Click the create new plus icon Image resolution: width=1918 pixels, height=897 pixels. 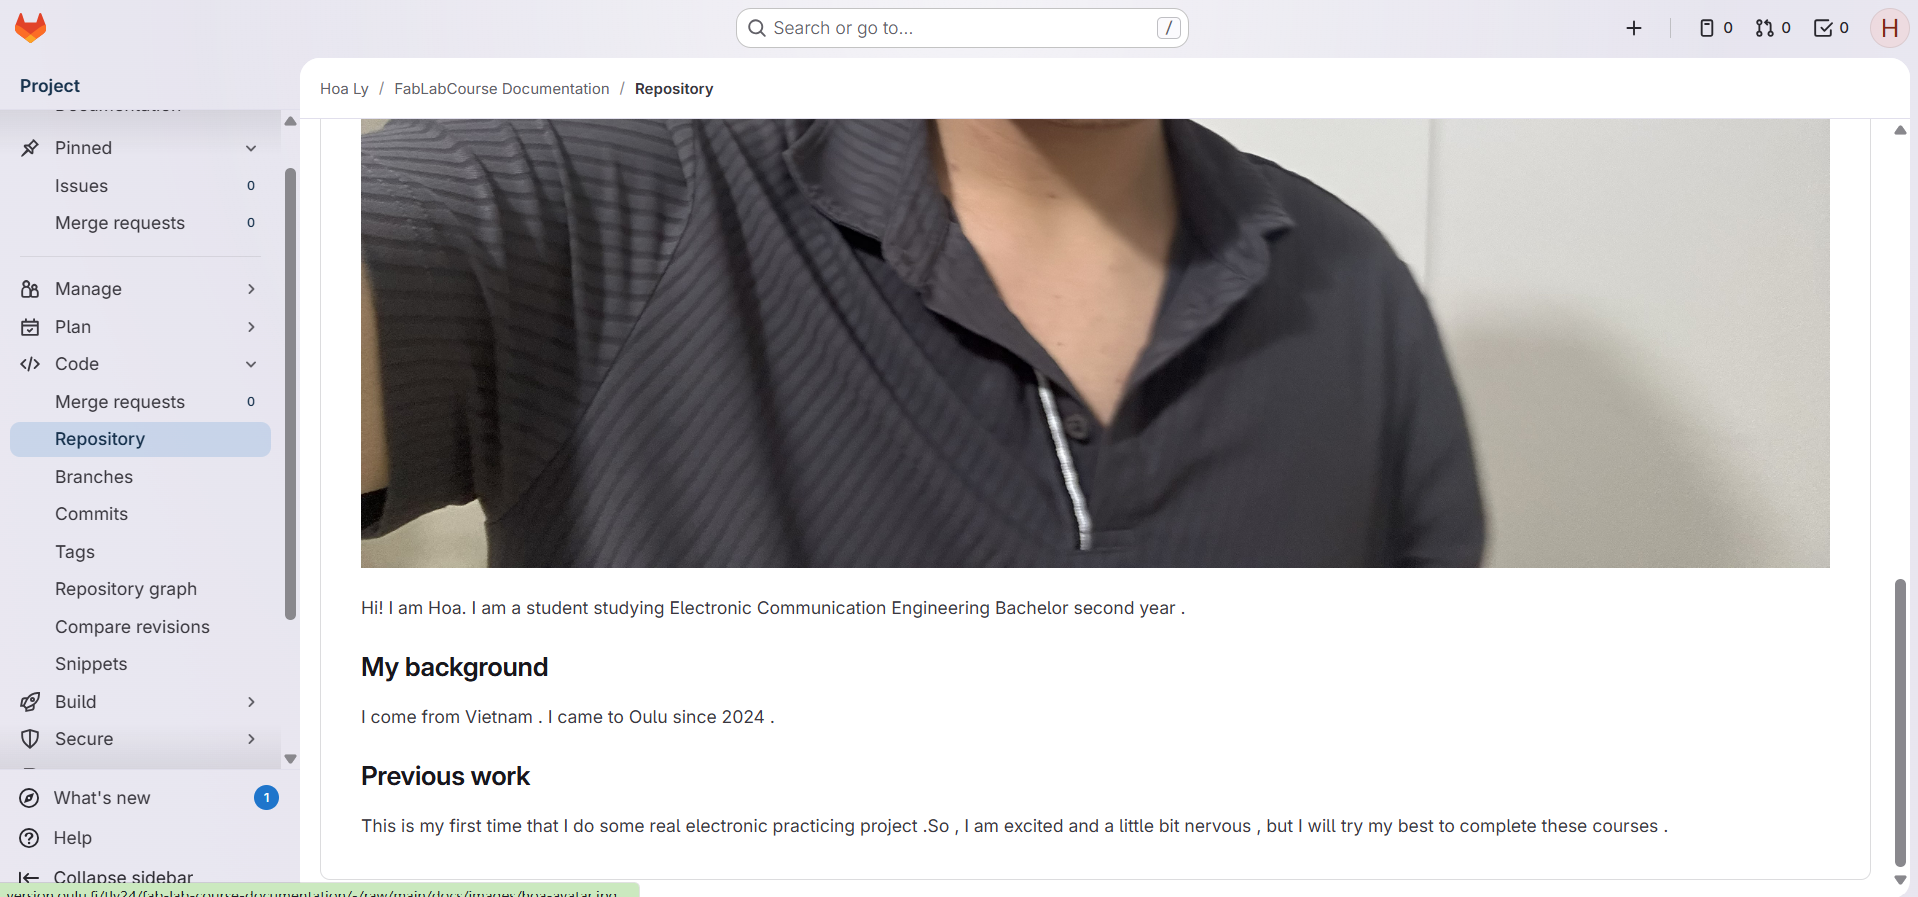point(1634,28)
